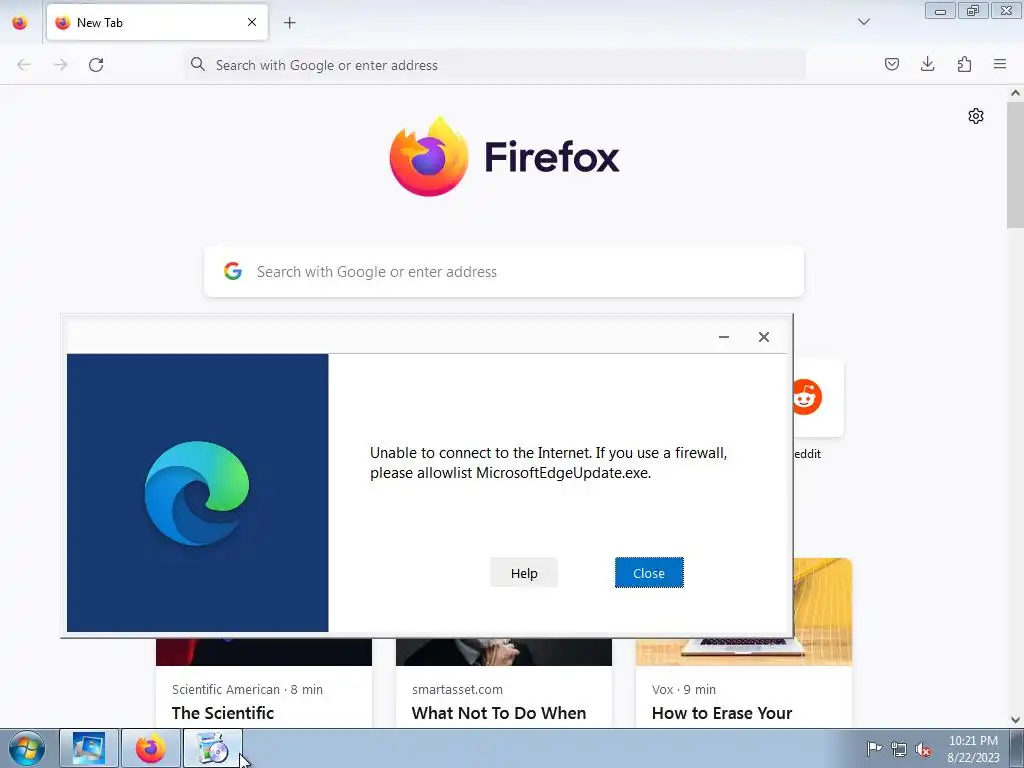Open the clock showing 10:21 PM
Viewport: 1024px width, 768px height.
pyautogui.click(x=973, y=749)
